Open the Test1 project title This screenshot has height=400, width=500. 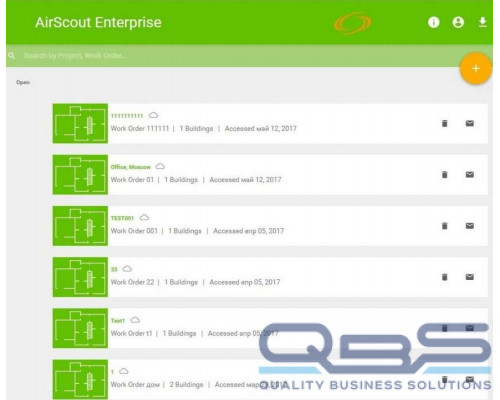(118, 321)
